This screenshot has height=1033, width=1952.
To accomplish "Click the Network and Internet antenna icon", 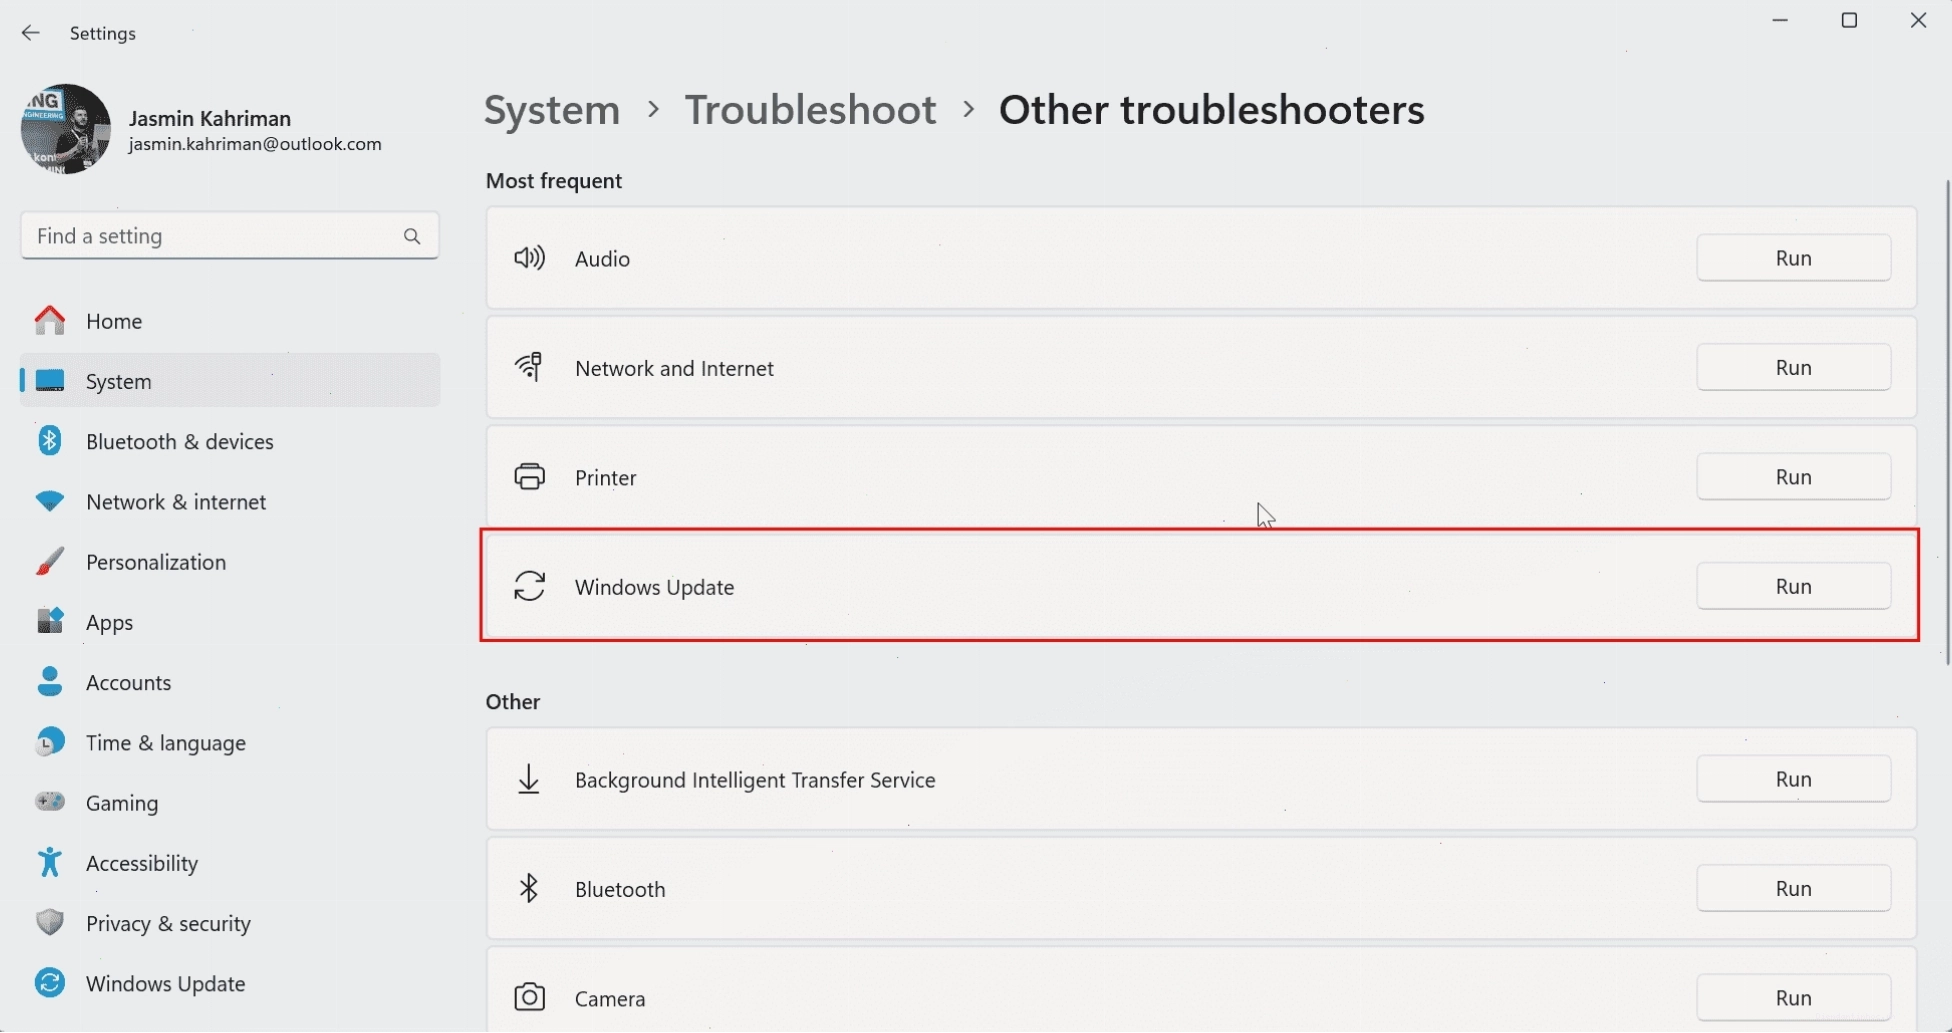I will (x=529, y=367).
